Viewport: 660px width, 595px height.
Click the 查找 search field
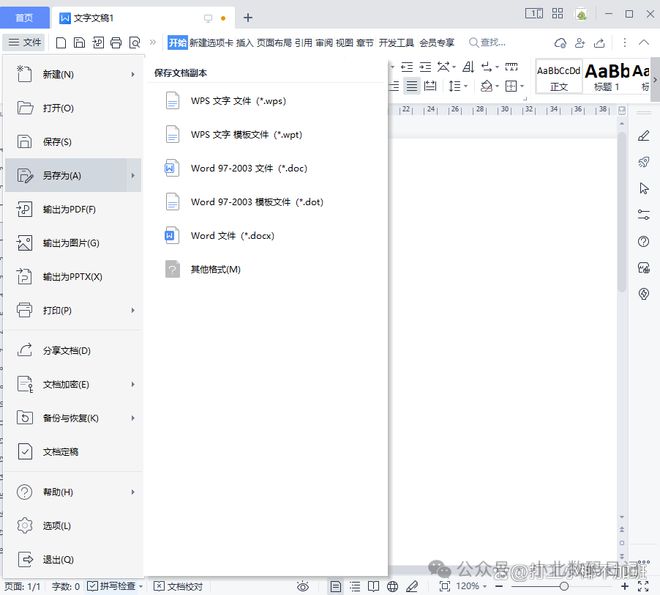pos(487,42)
